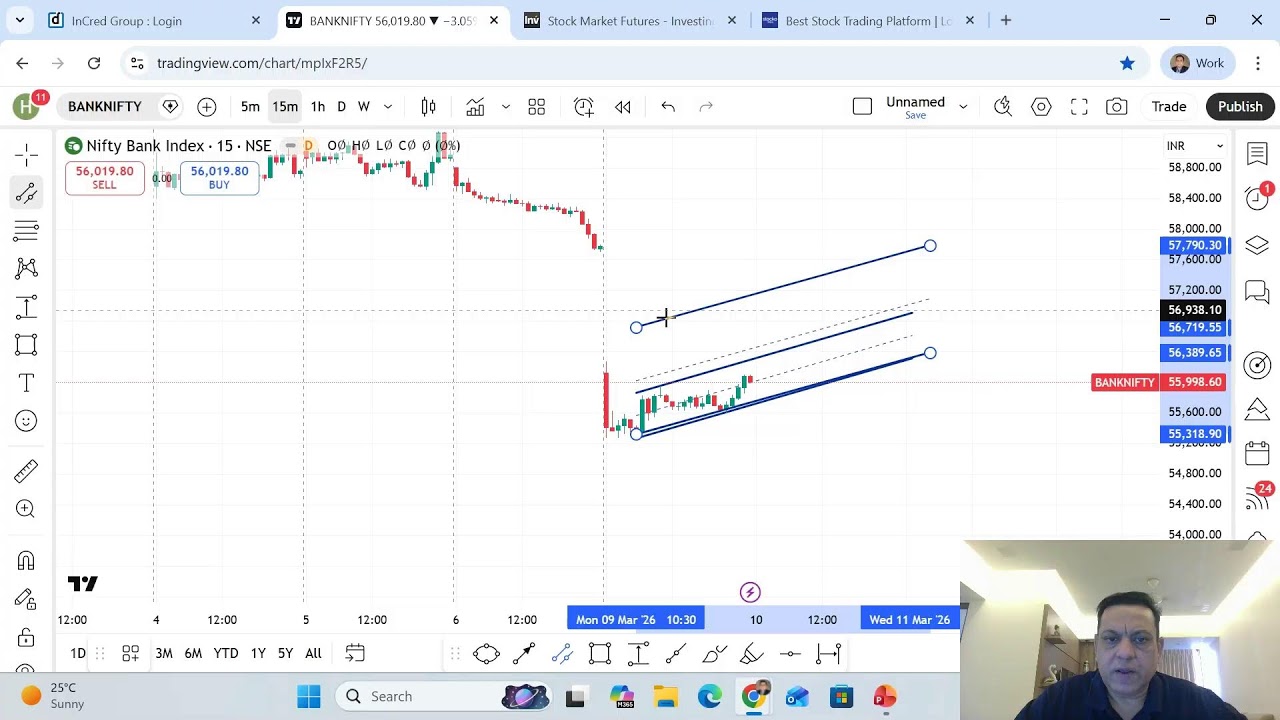Open the candlestick chart style selector
1280x720 pixels.
coord(428,107)
